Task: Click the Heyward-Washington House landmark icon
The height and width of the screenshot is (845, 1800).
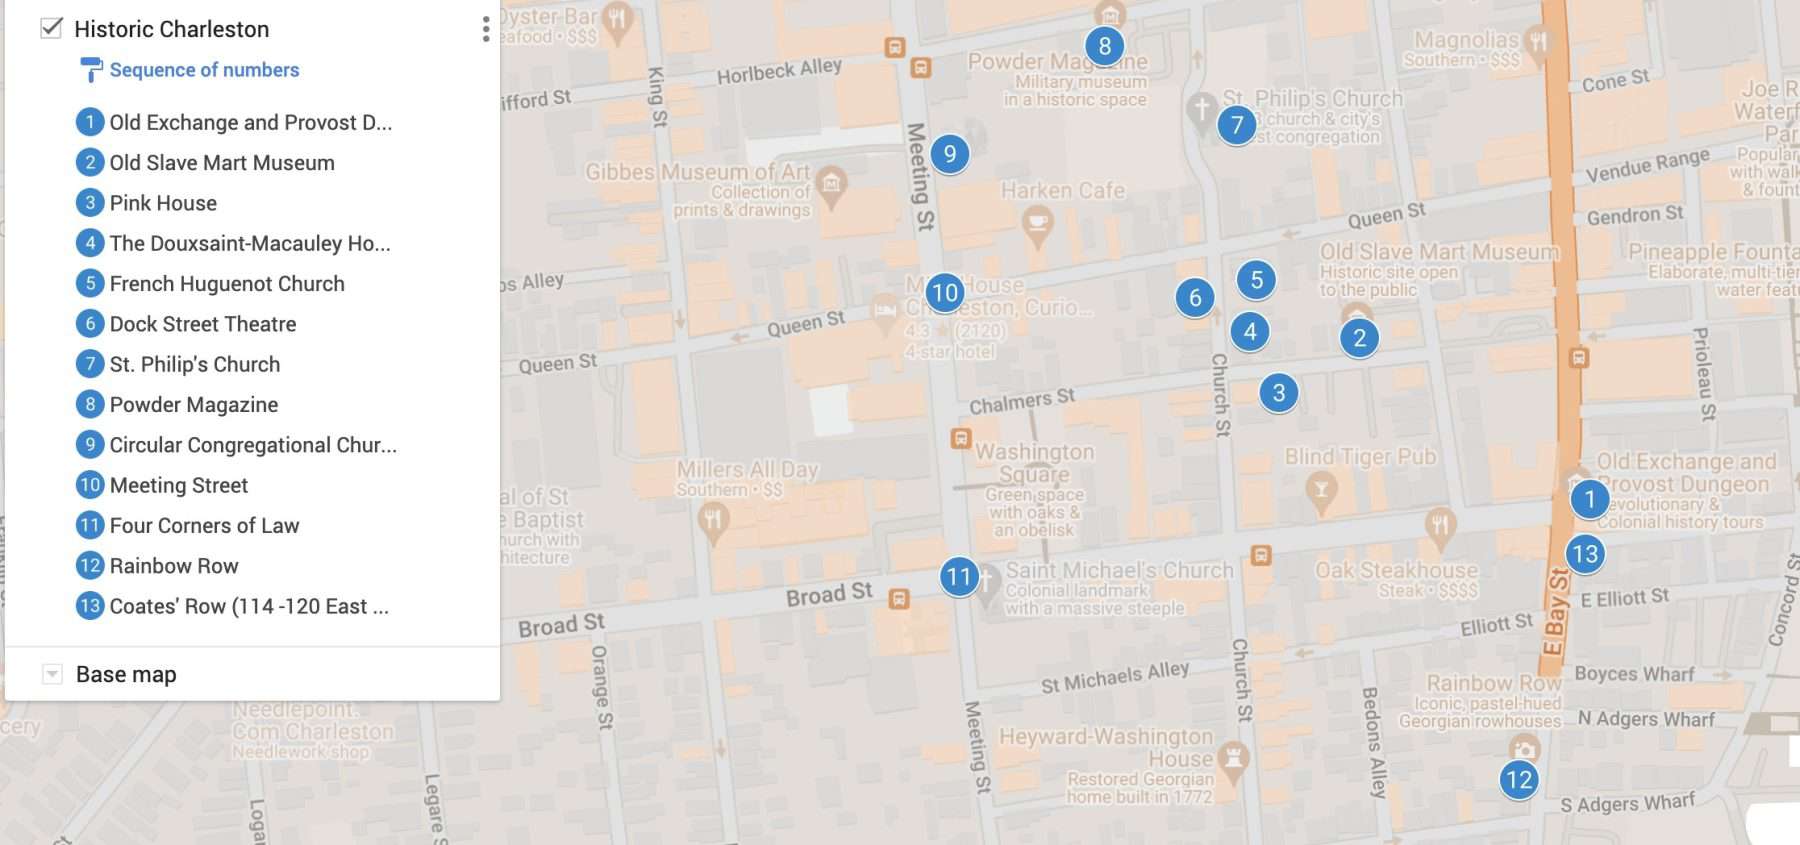Action: [x=1233, y=760]
